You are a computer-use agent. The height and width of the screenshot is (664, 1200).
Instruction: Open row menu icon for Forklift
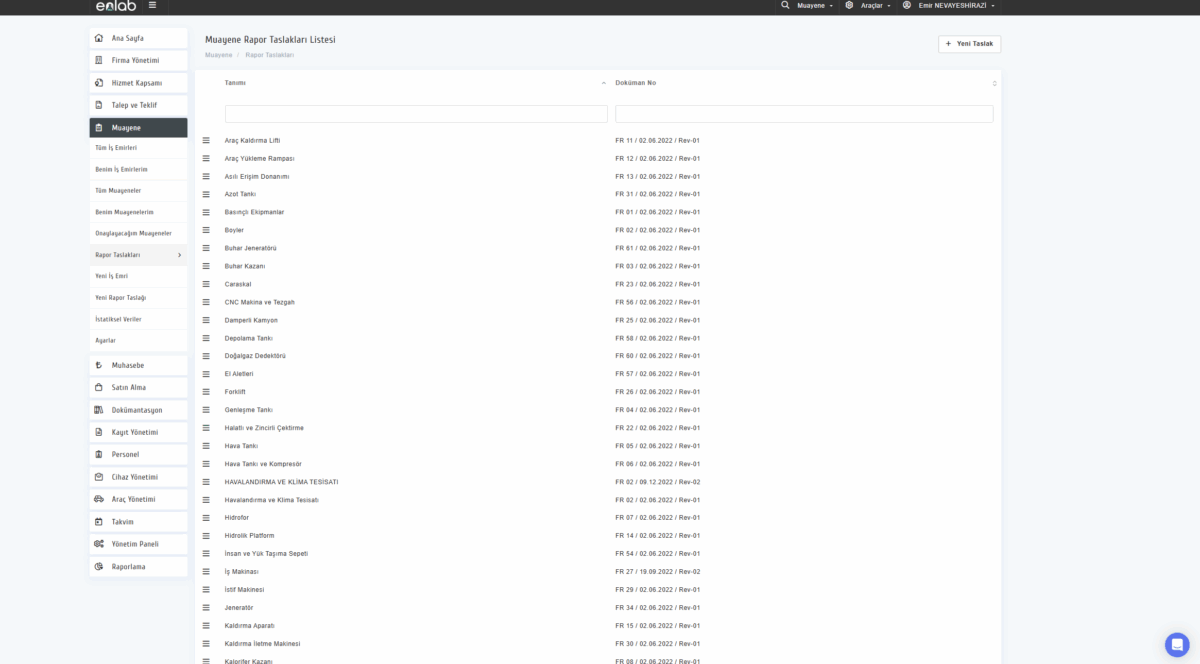(206, 392)
